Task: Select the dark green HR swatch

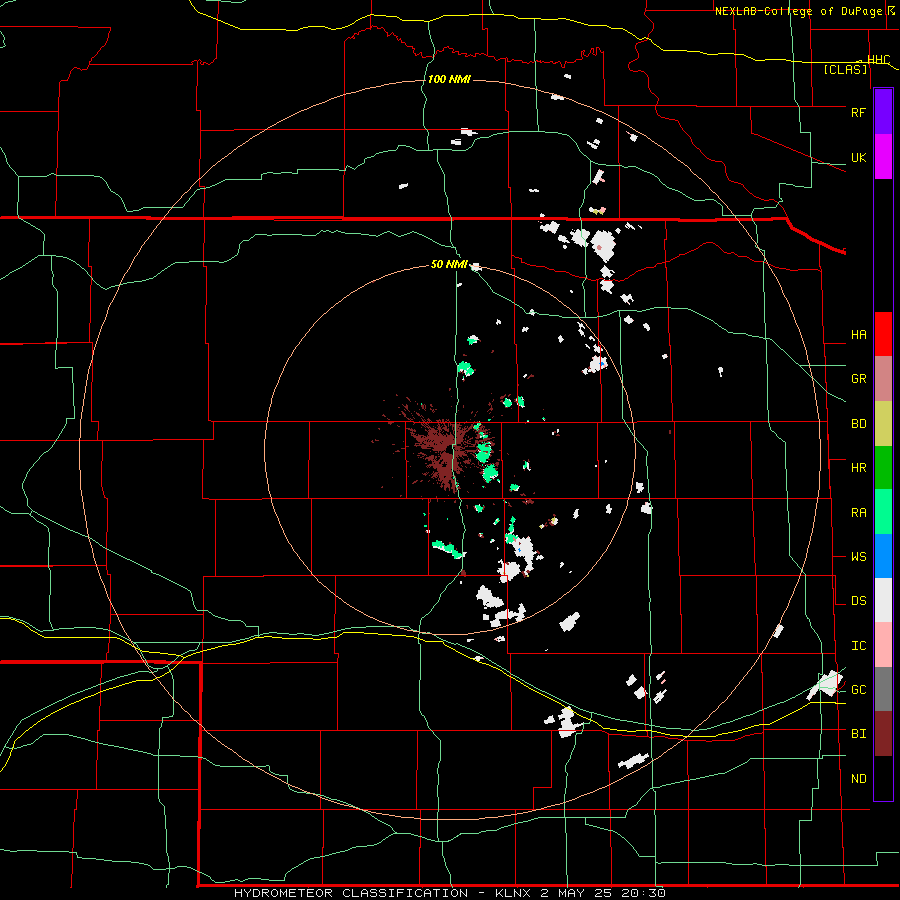Action: click(x=883, y=468)
